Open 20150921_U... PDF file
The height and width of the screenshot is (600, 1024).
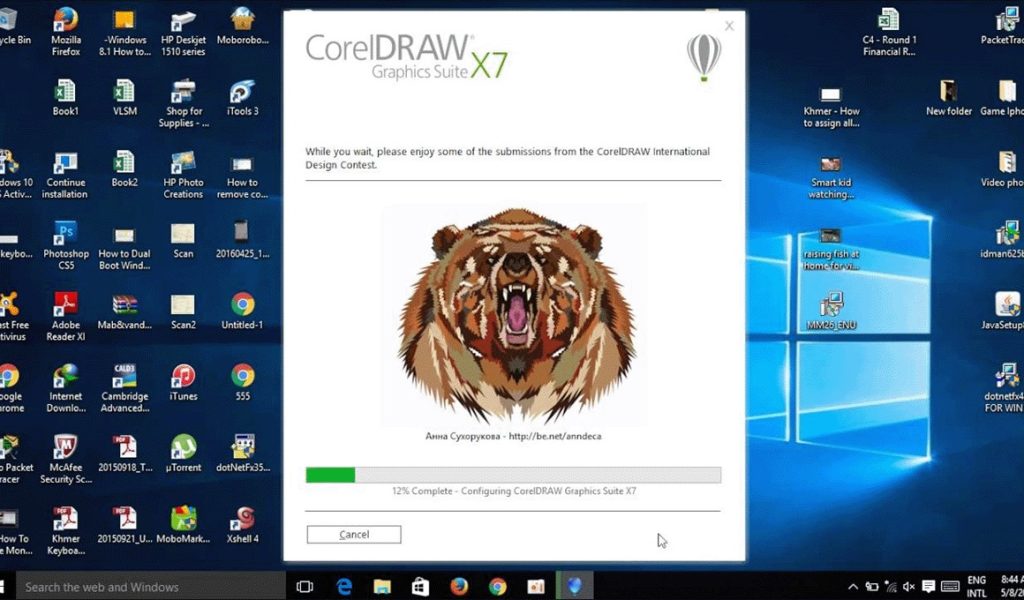[x=125, y=526]
